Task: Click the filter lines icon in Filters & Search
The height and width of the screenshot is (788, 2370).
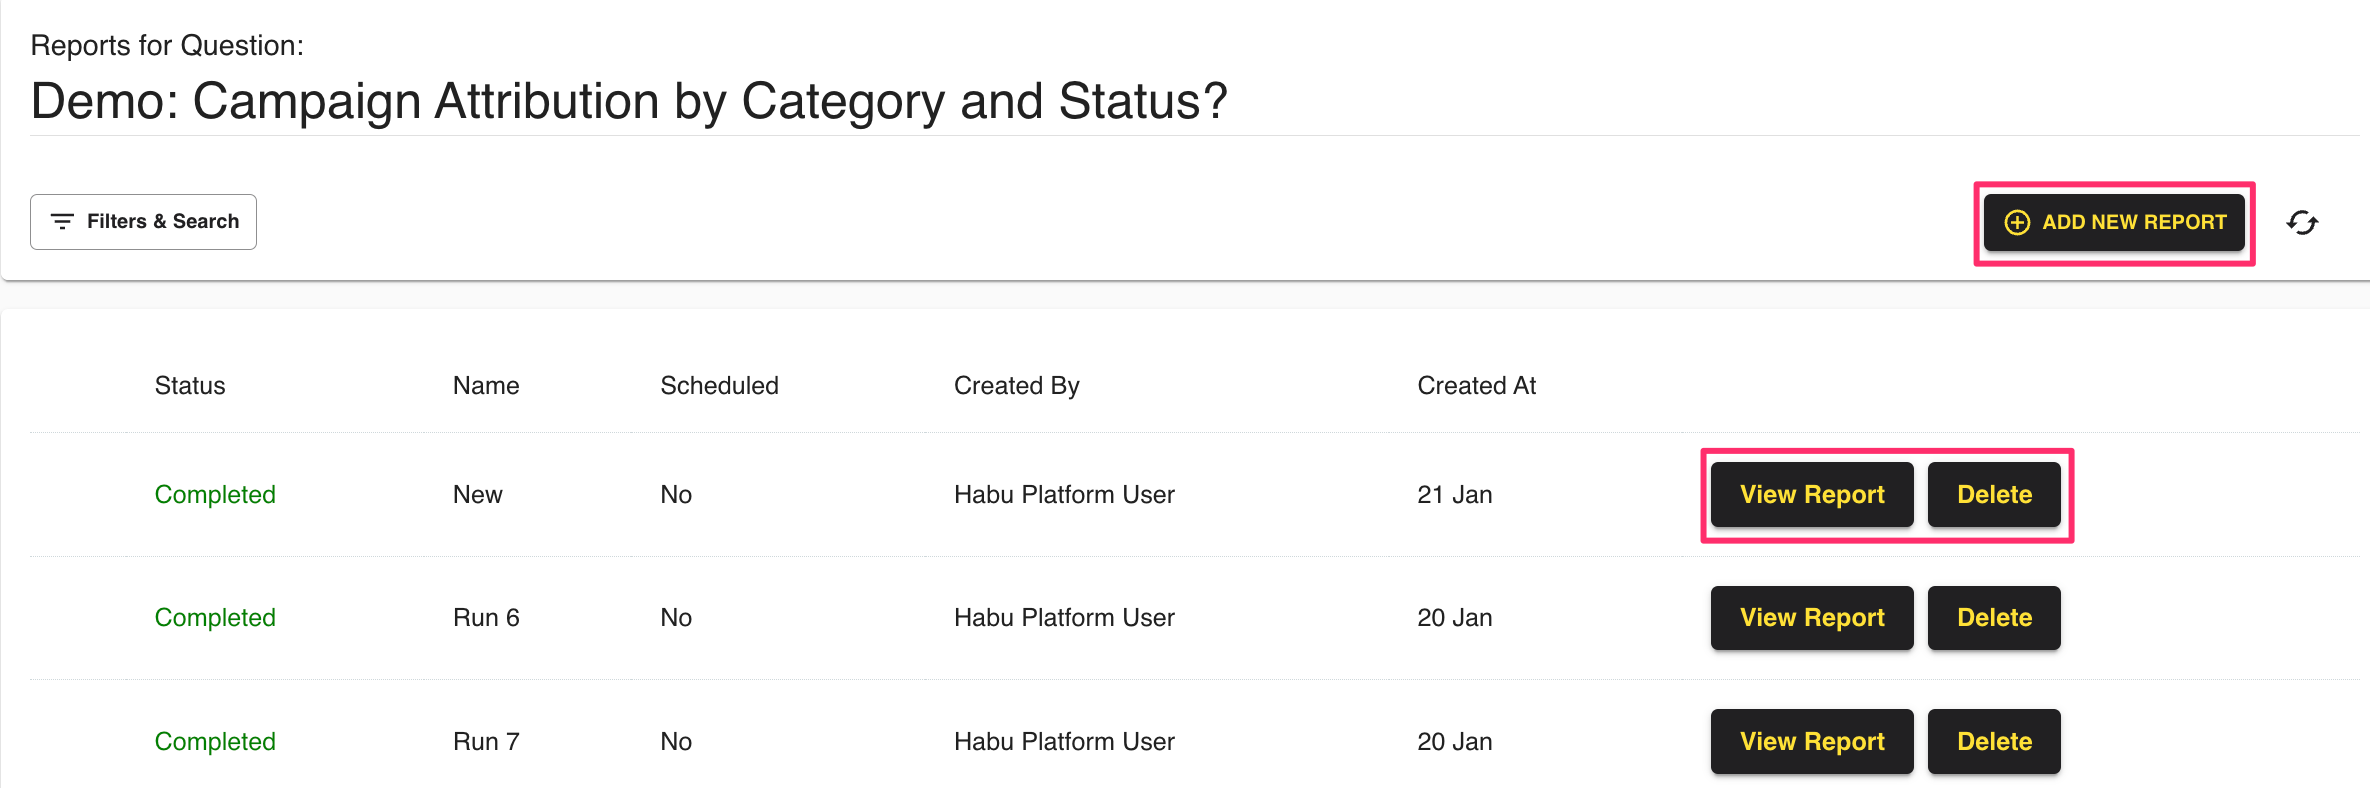Action: [x=62, y=222]
